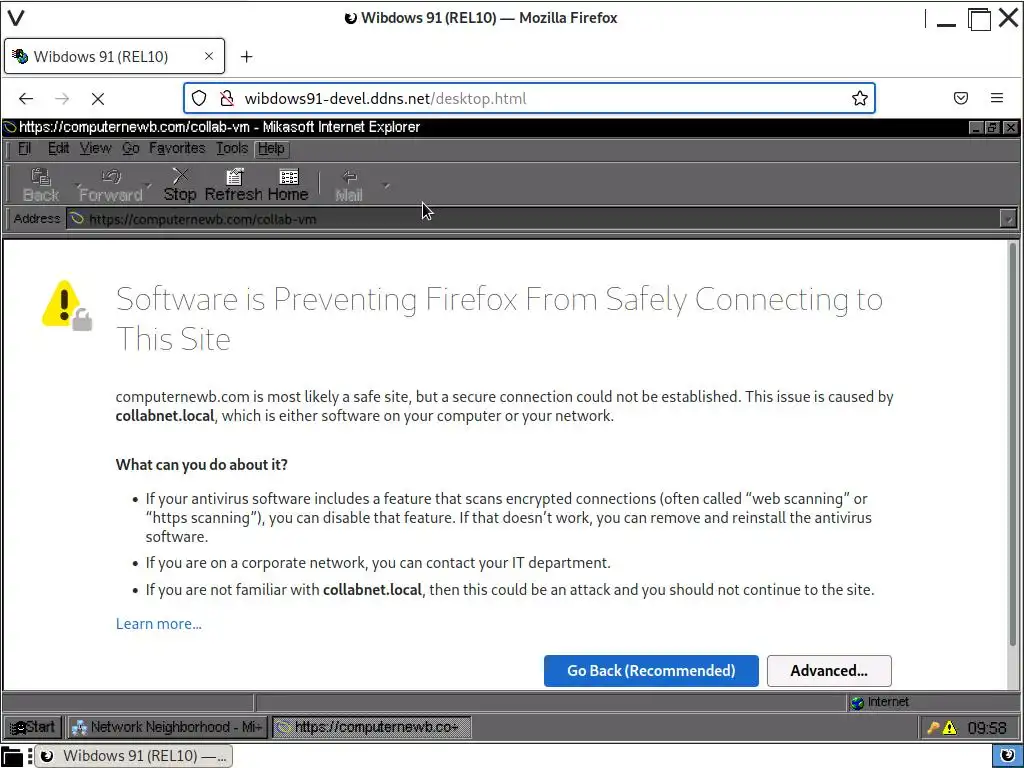Viewport: 1024px width, 768px height.
Task: Click the bold collabnet.local text in the first paragraph
Action: tap(165, 416)
